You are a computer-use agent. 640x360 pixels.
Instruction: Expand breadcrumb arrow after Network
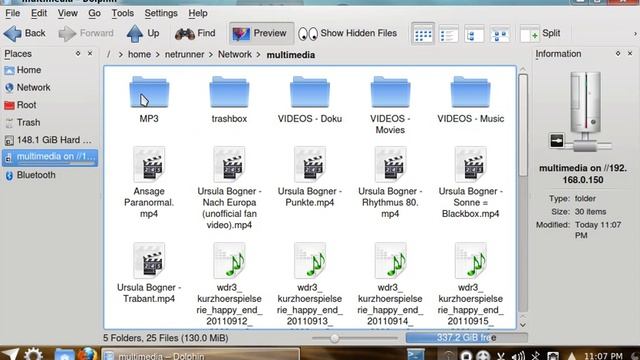[259, 55]
